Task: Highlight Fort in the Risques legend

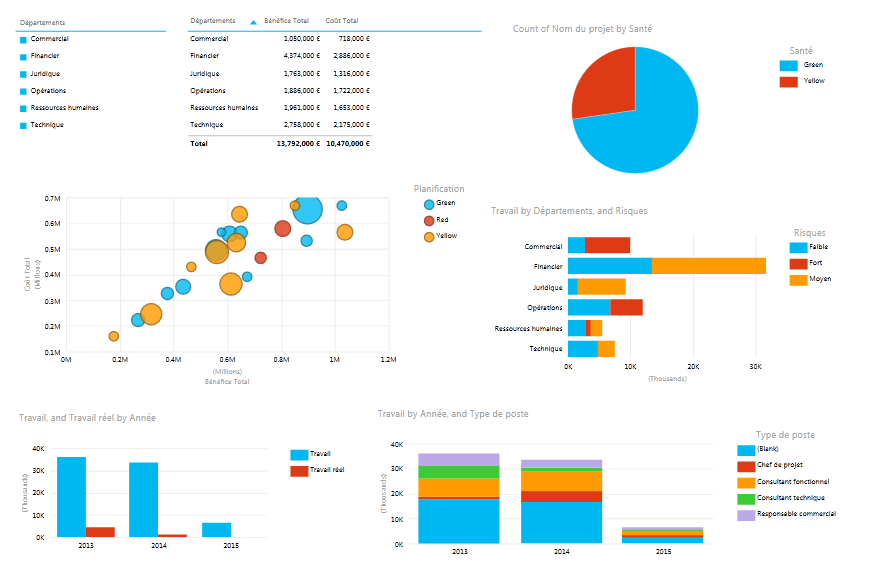Action: click(798, 263)
